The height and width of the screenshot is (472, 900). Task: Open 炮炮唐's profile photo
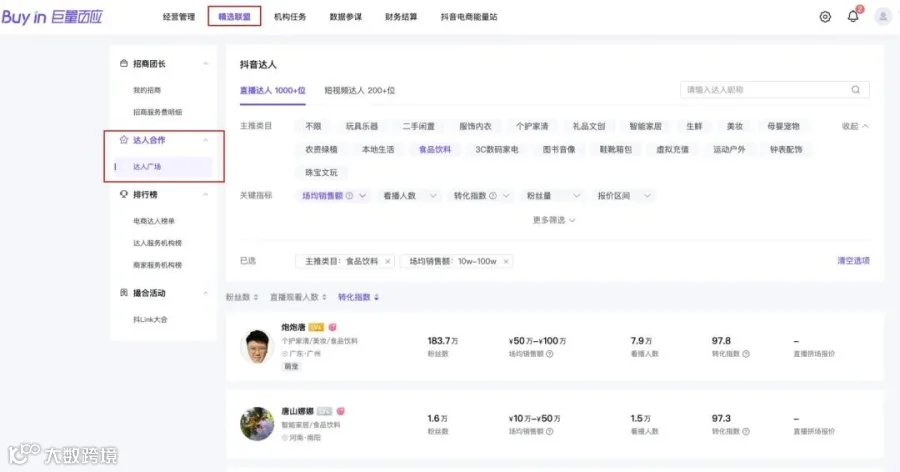tap(257, 346)
